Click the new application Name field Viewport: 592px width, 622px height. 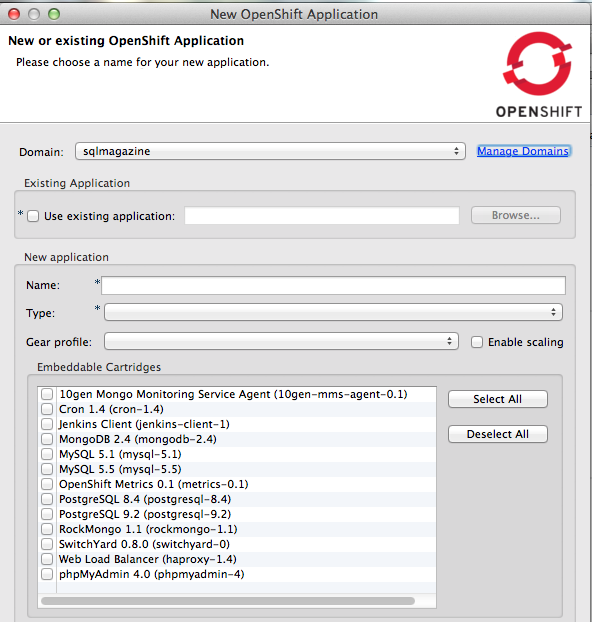point(333,286)
